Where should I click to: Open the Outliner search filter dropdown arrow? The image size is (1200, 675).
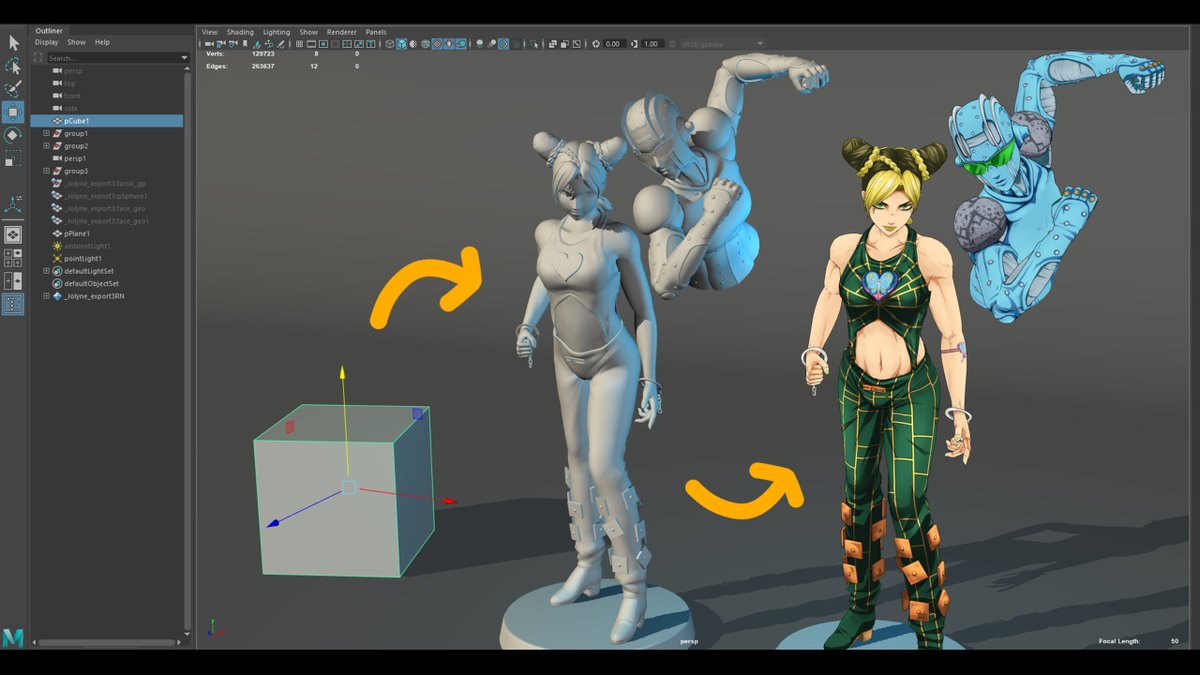[184, 58]
